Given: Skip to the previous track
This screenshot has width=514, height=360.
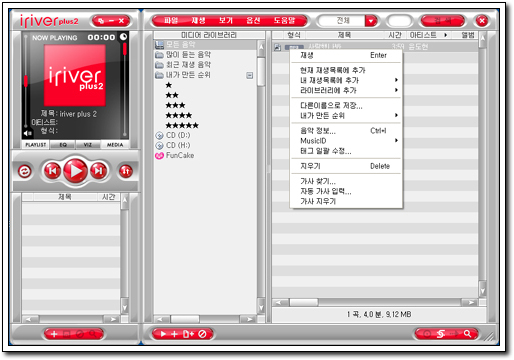Looking at the screenshot, I should coord(52,171).
